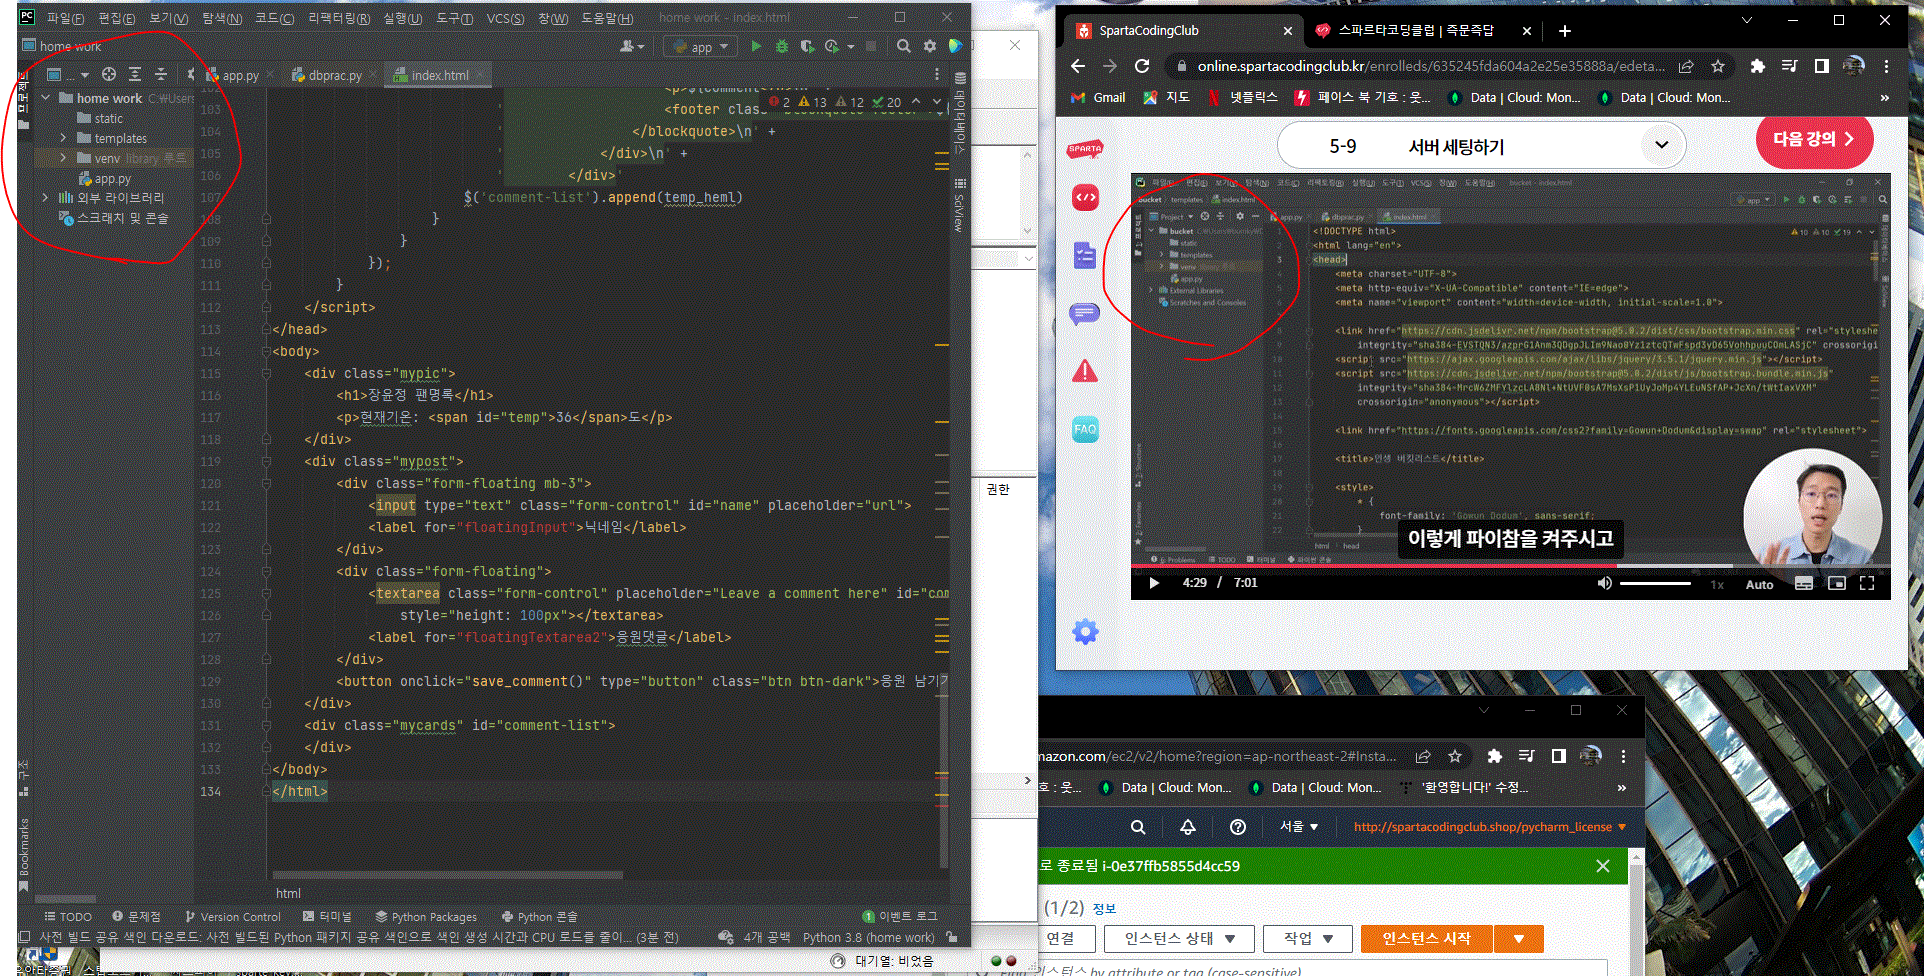
Task: Switch to the 즉문즉답 browser tab
Action: [1416, 31]
